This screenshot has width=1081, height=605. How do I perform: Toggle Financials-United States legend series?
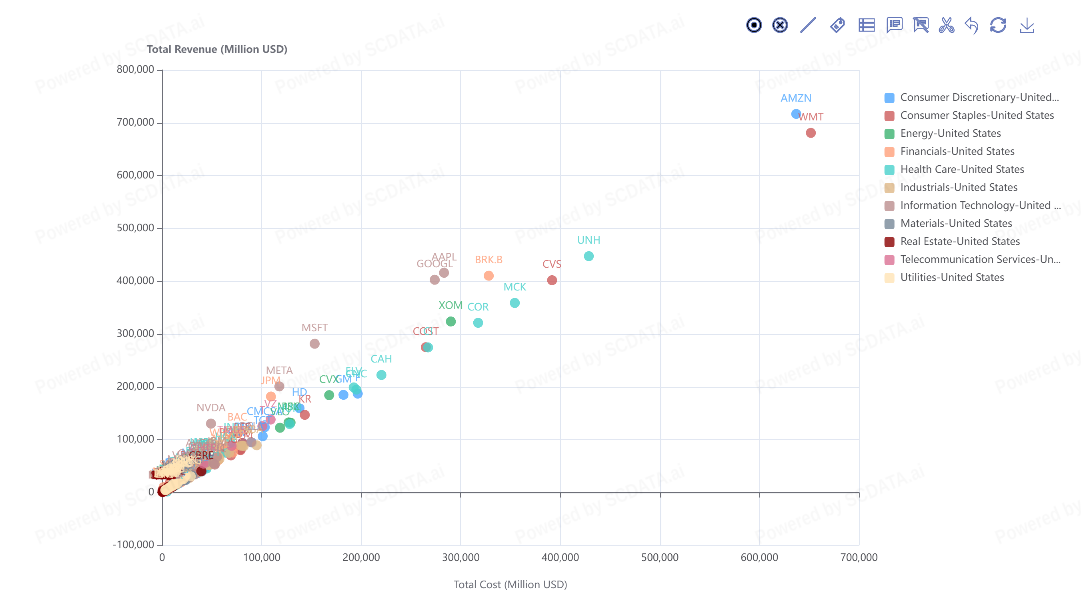tap(949, 151)
